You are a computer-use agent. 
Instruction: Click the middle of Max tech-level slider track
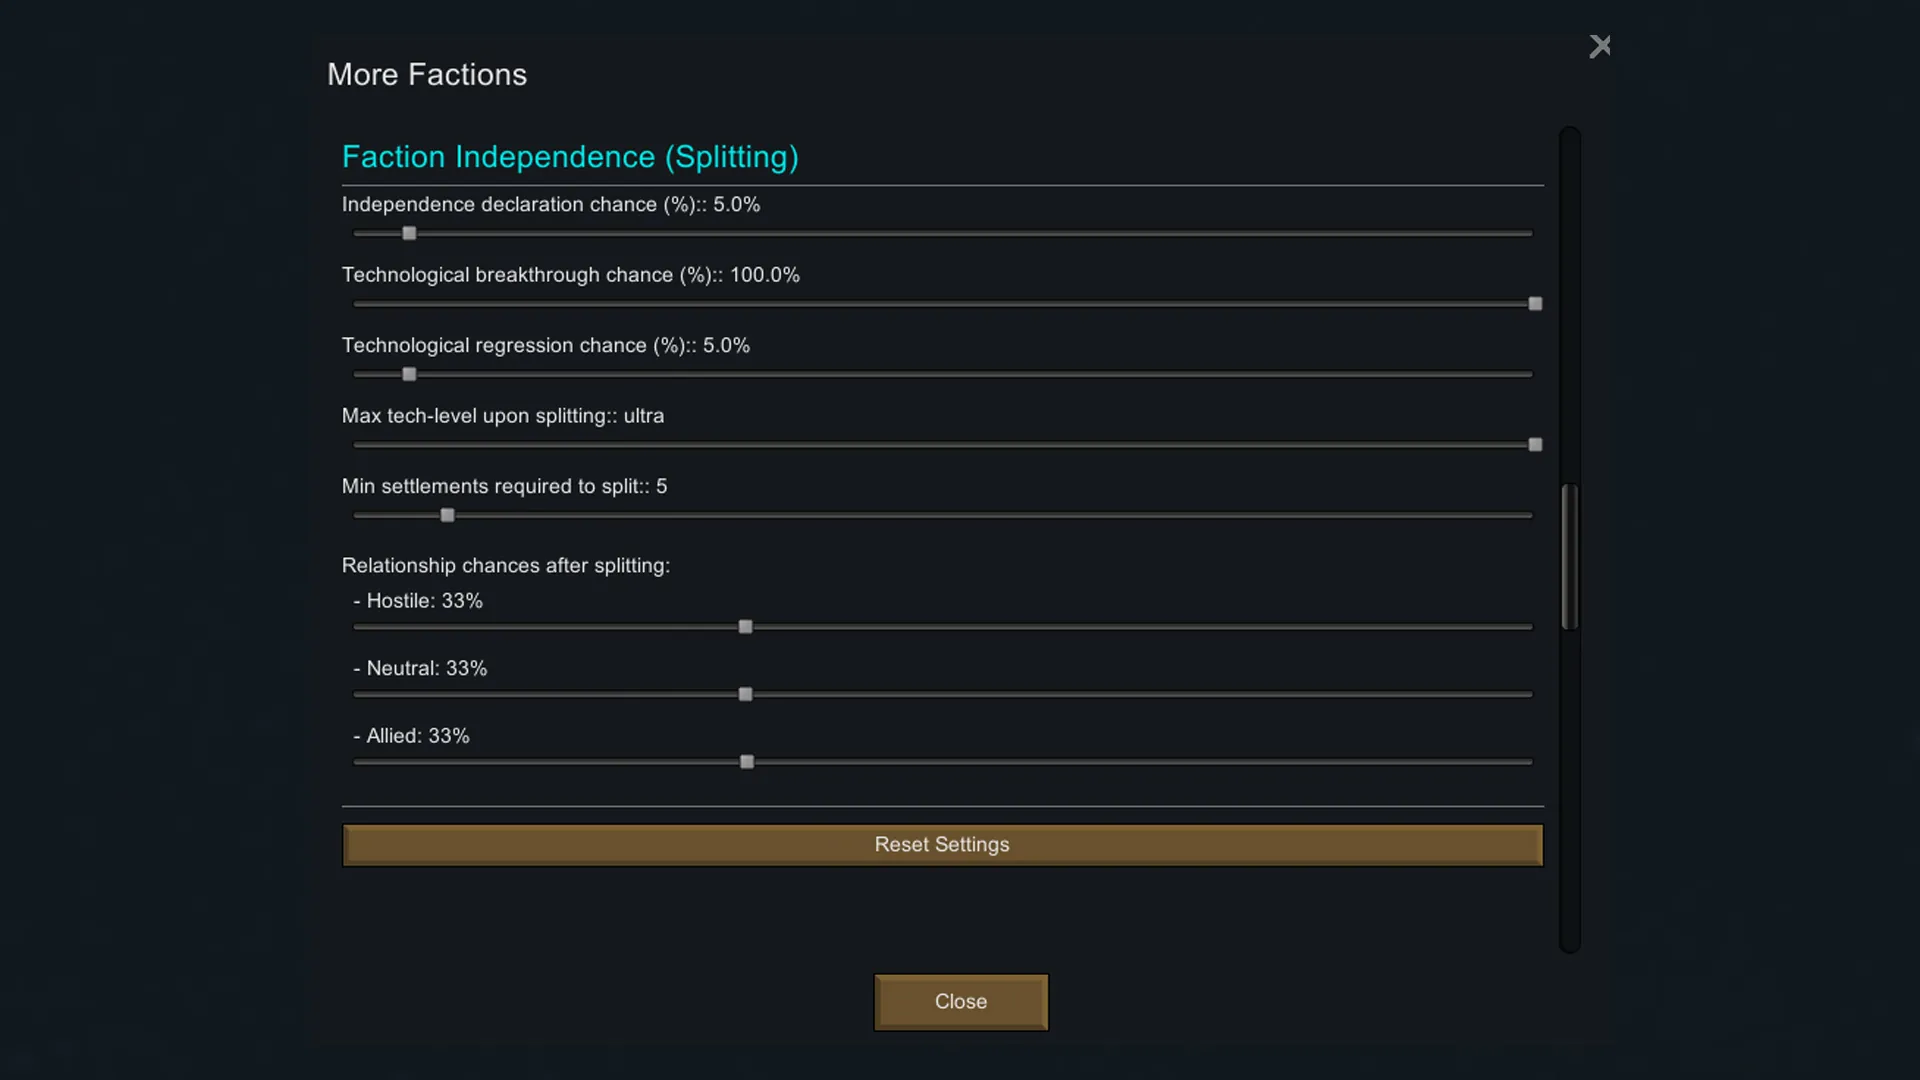(943, 445)
